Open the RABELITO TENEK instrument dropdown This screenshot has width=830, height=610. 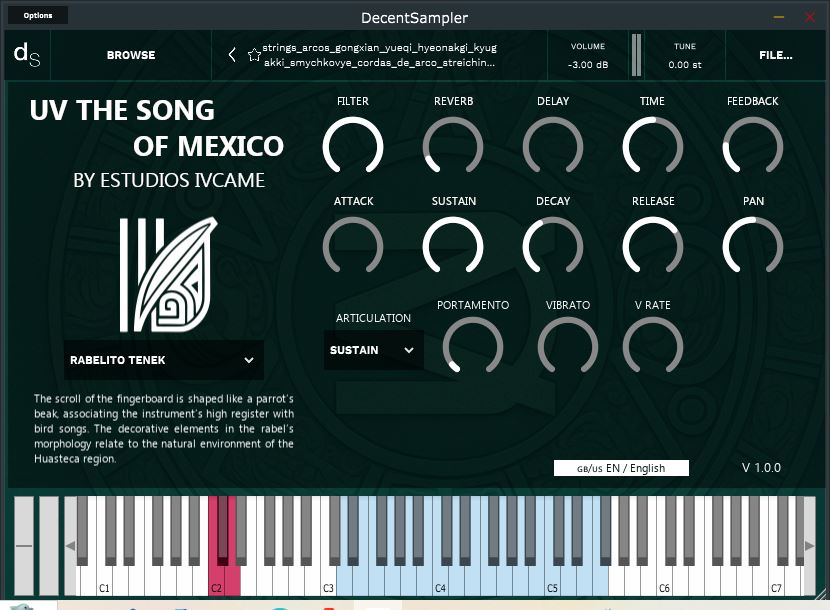[164, 360]
